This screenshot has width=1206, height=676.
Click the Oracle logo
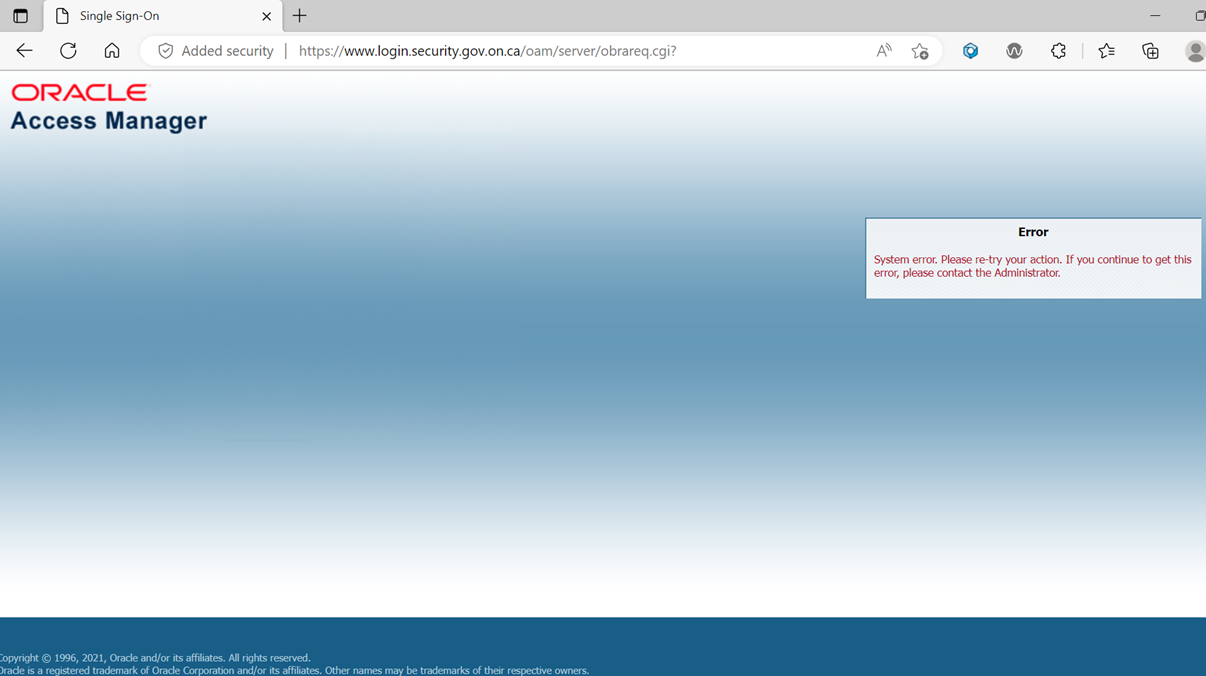(79, 93)
